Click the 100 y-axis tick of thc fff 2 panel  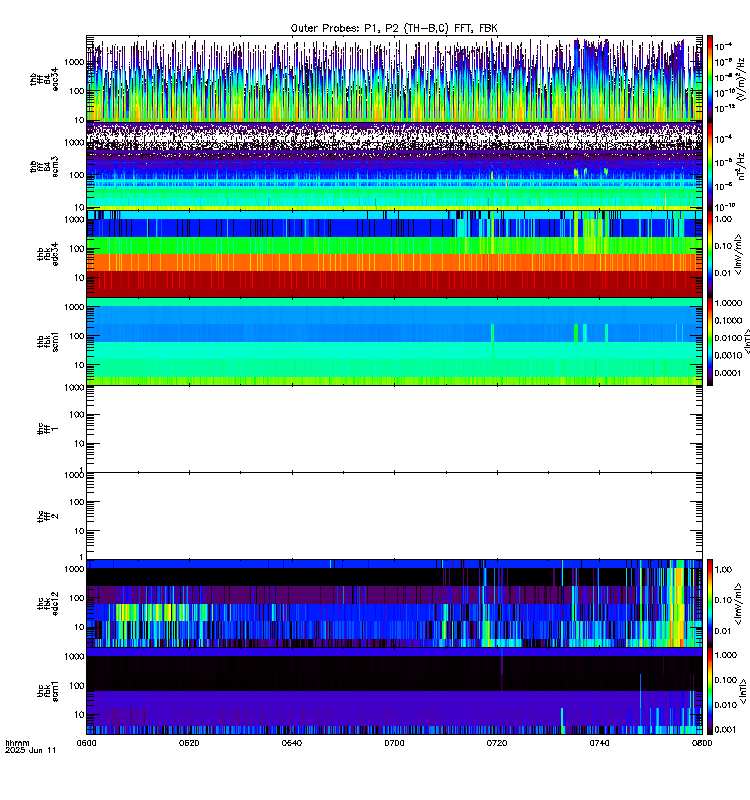point(77,502)
